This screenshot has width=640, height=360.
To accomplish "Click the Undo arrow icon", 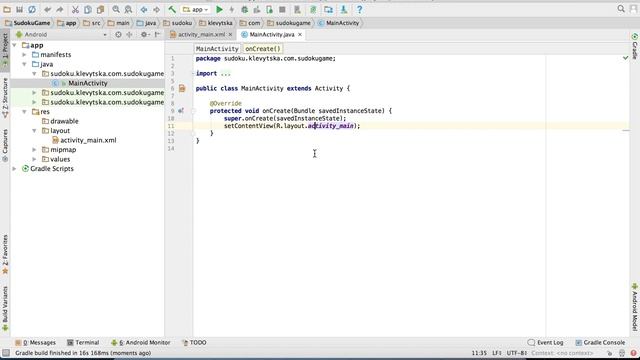I will click(47, 9).
